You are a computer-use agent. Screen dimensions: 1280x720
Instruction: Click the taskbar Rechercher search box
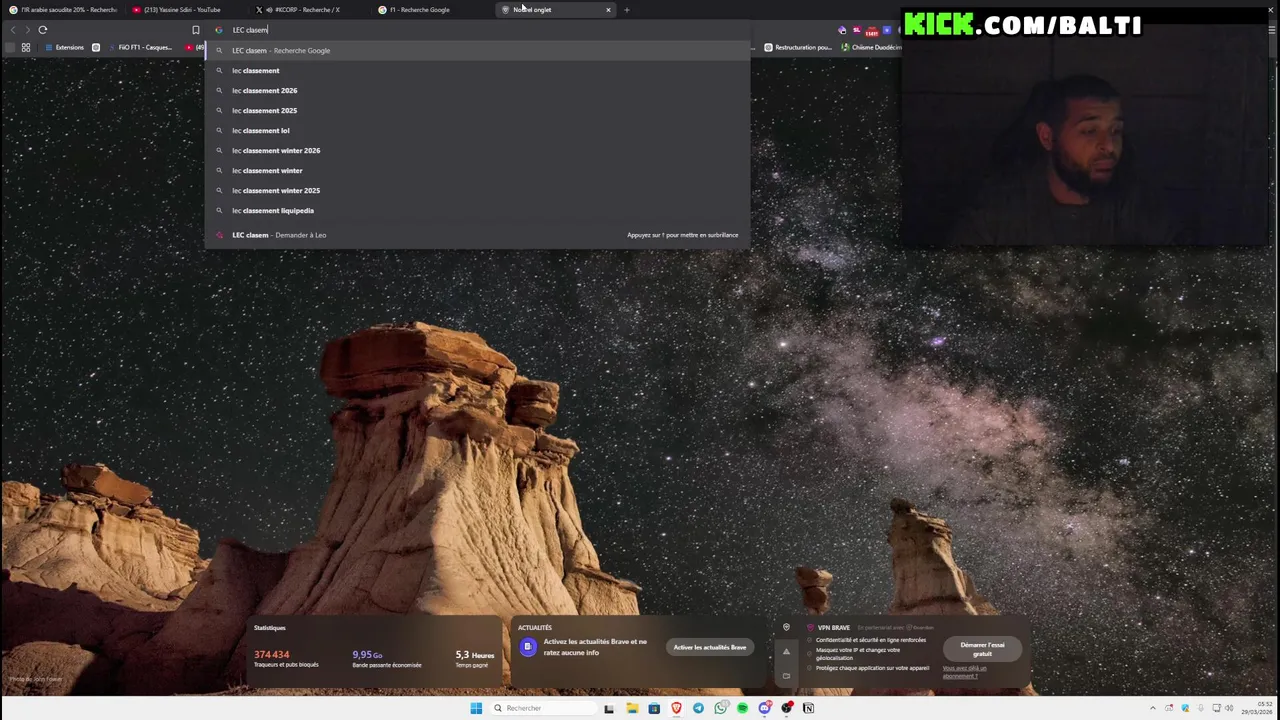tap(541, 708)
